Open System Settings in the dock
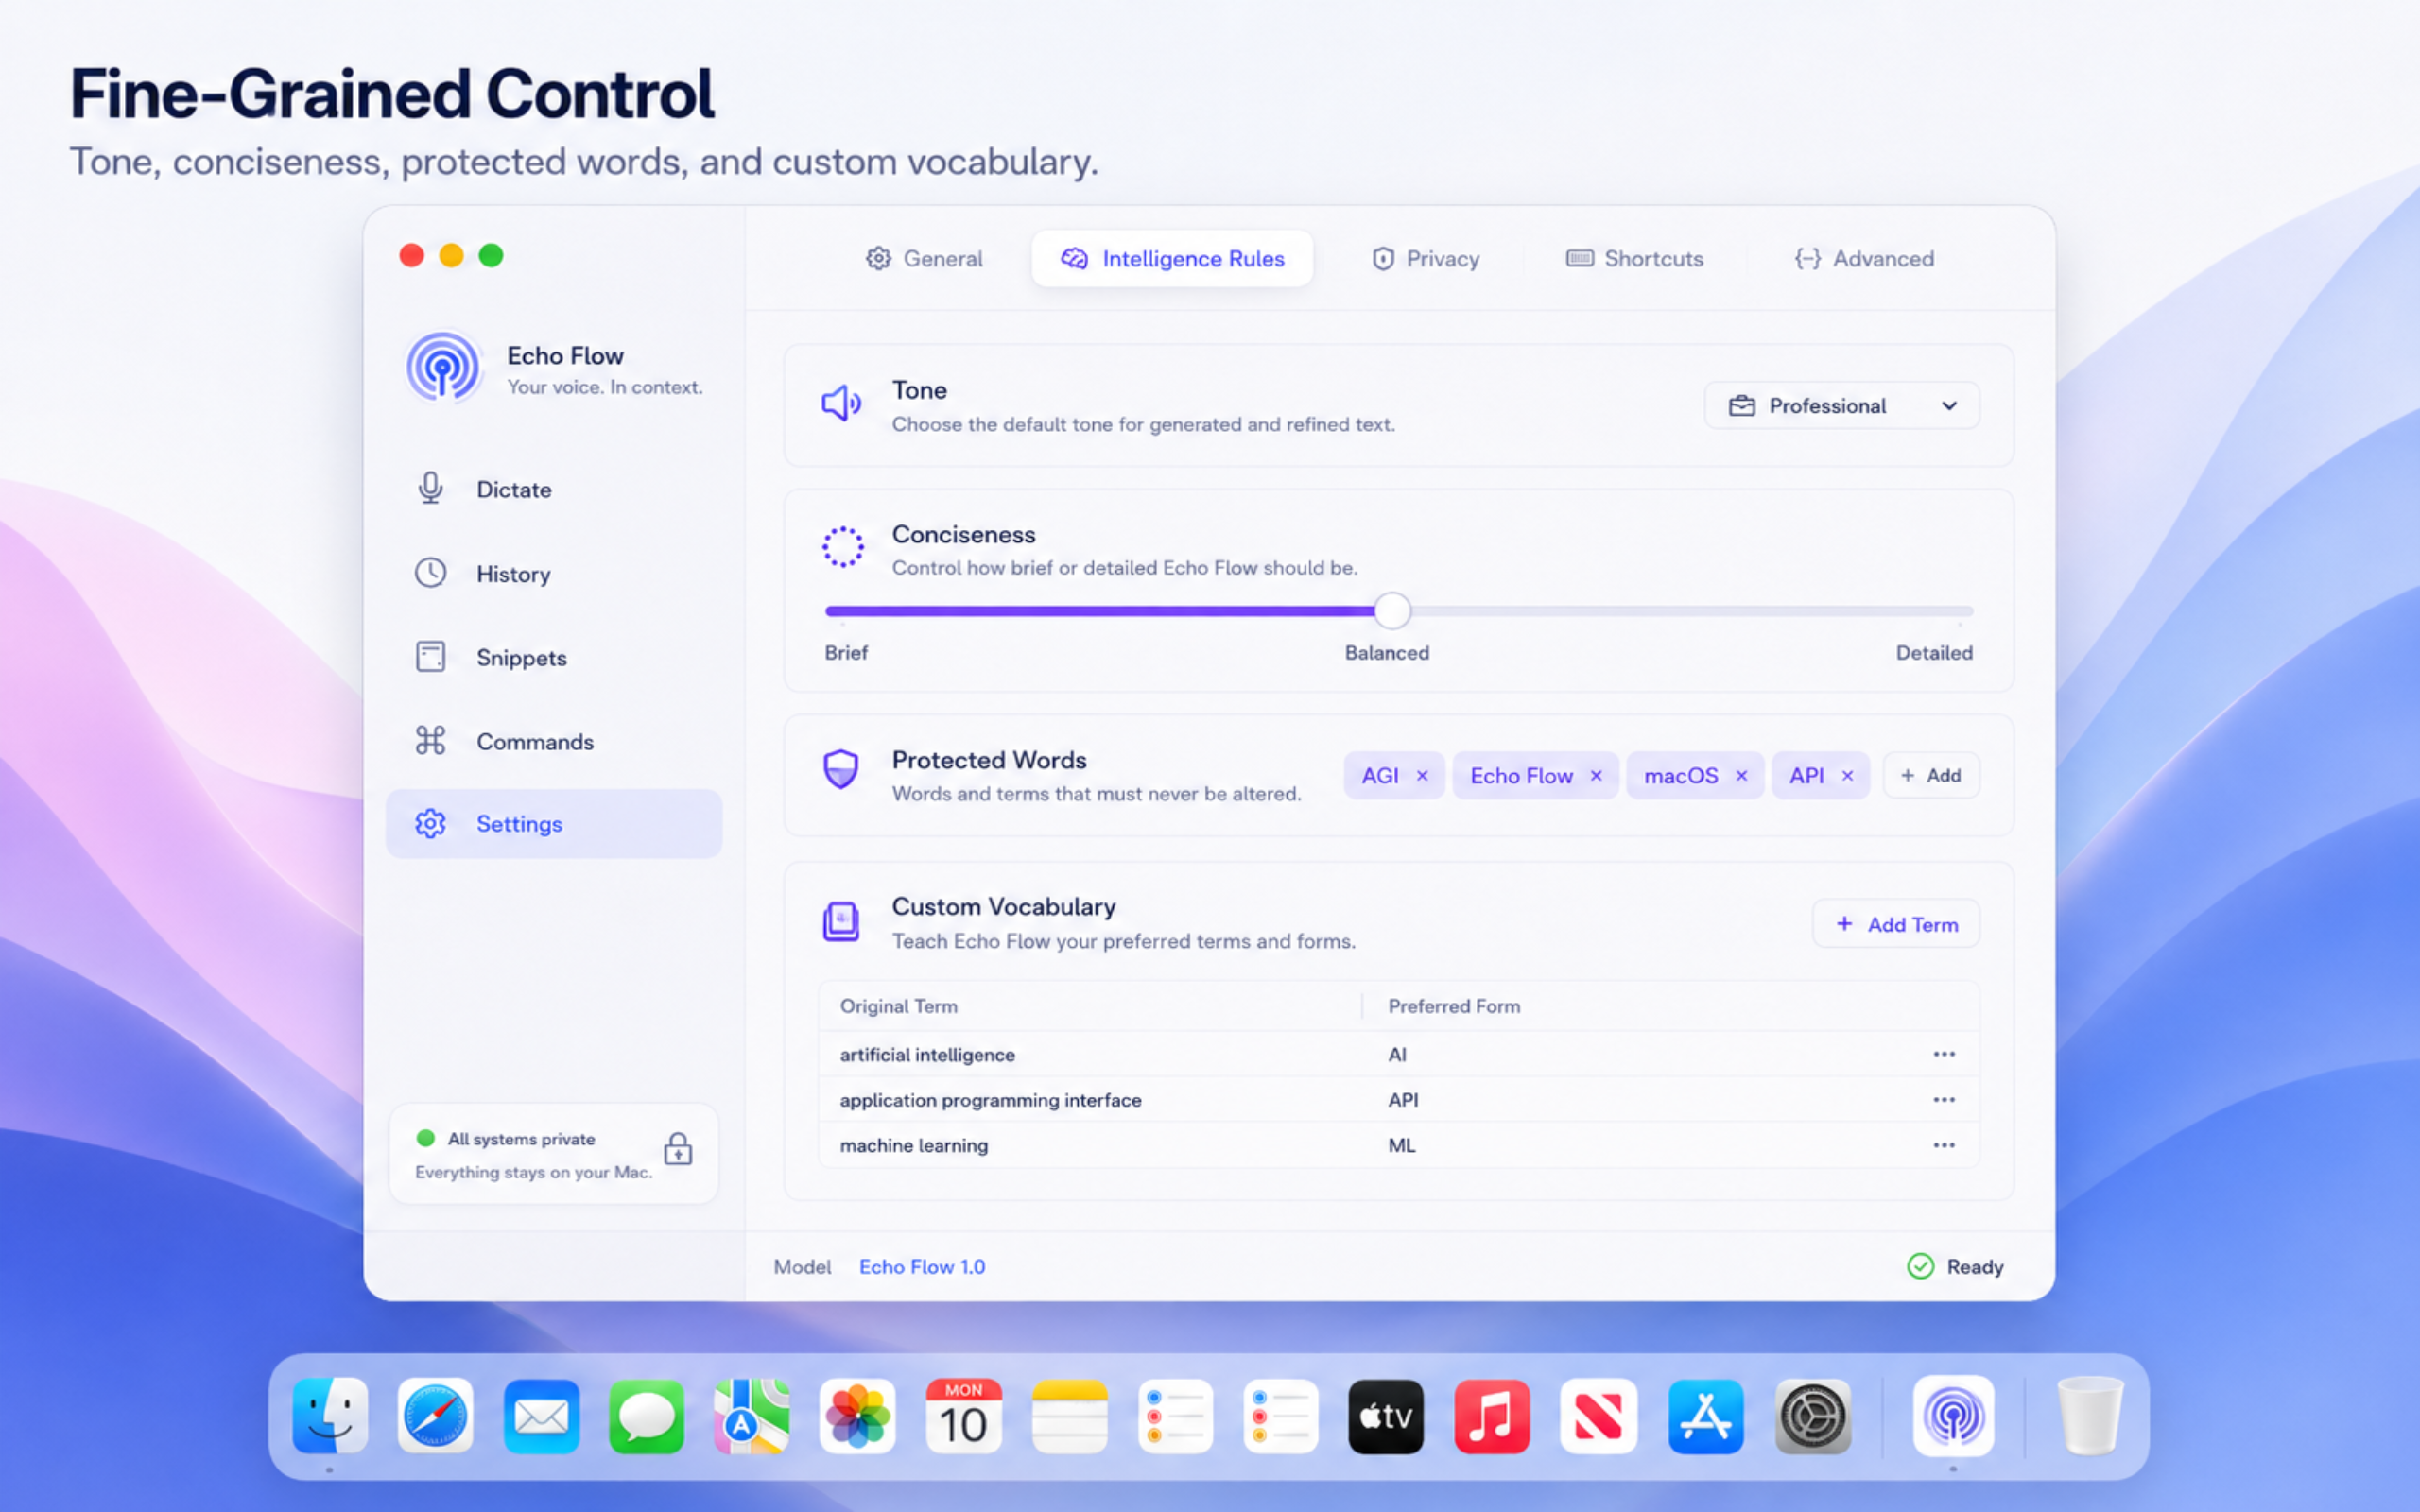This screenshot has height=1512, width=2420. [x=1813, y=1416]
